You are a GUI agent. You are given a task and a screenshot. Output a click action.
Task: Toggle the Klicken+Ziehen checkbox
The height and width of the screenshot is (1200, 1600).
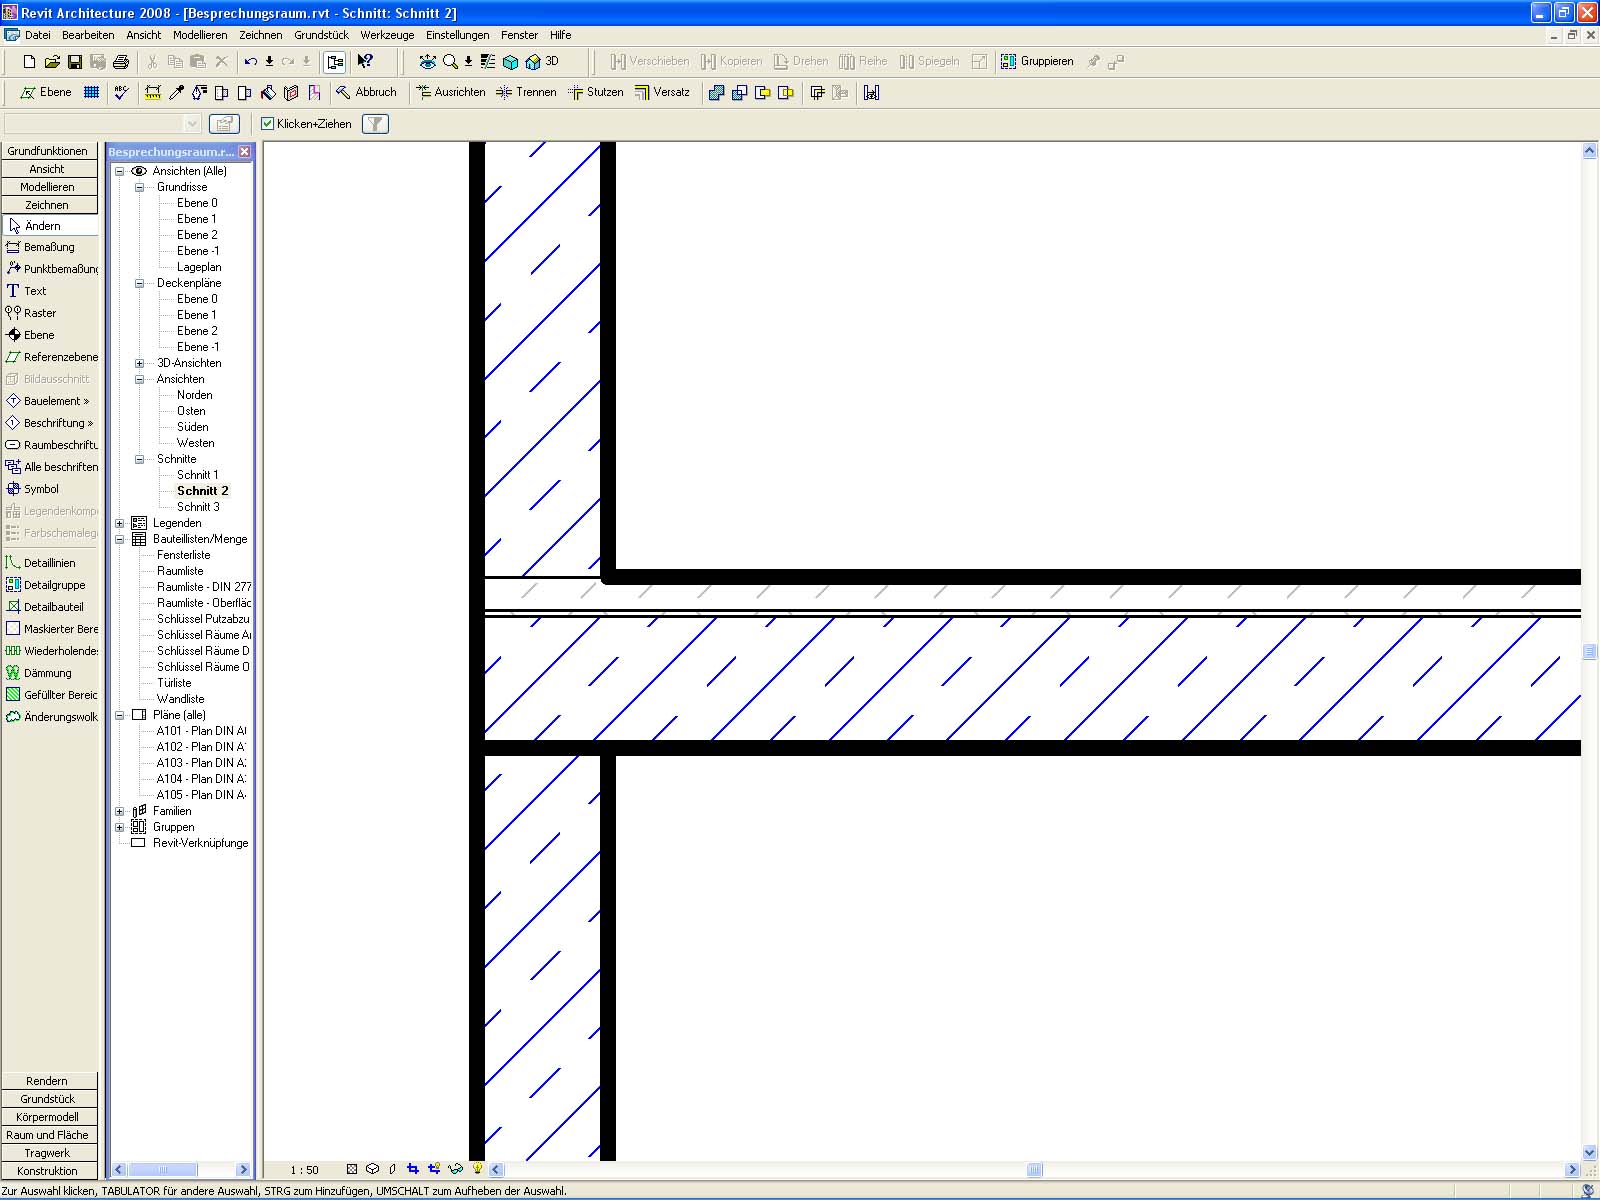tap(267, 124)
